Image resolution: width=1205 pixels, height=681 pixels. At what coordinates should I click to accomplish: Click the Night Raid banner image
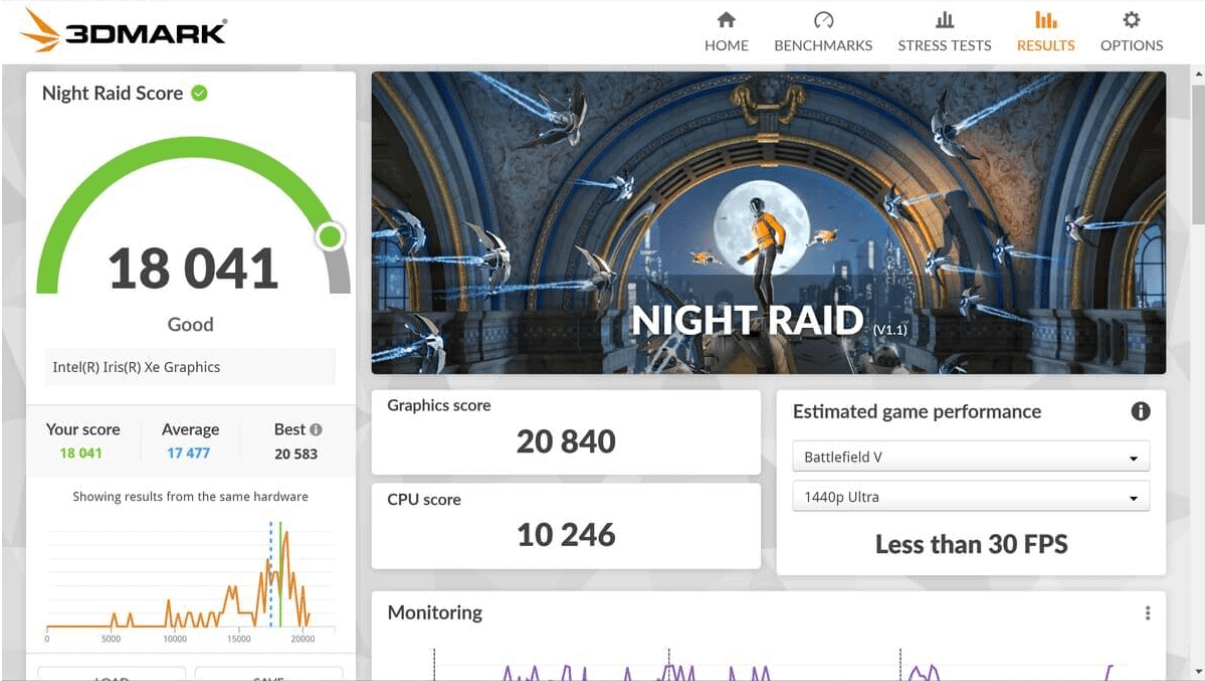768,222
